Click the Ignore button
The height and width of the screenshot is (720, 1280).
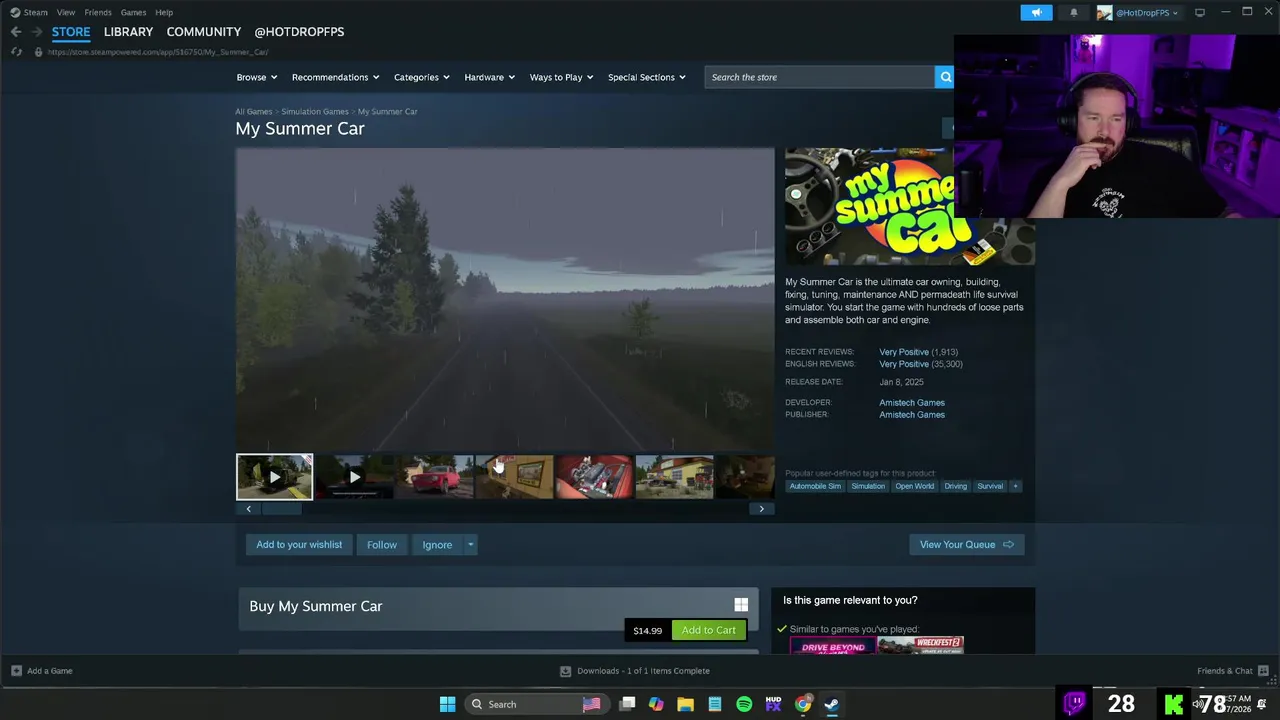pyautogui.click(x=437, y=545)
